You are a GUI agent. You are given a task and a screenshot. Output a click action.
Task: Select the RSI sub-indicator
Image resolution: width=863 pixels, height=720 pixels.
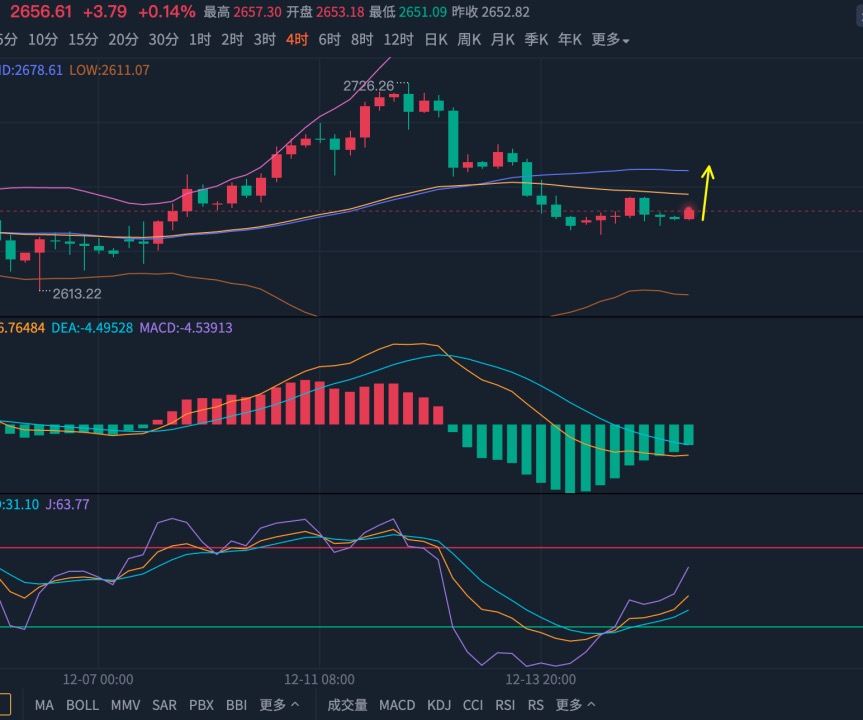click(505, 705)
